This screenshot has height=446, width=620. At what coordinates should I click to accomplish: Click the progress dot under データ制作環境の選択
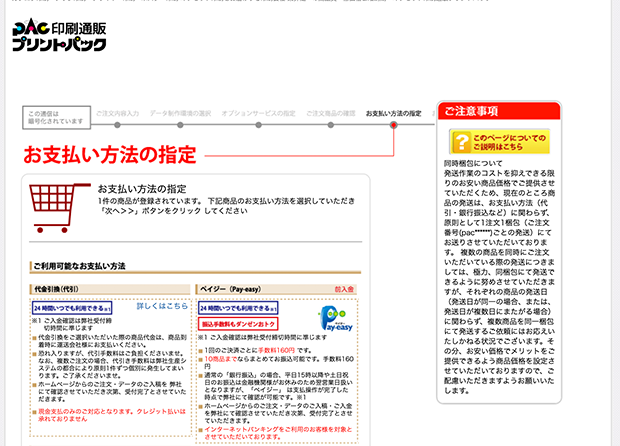pos(180,125)
